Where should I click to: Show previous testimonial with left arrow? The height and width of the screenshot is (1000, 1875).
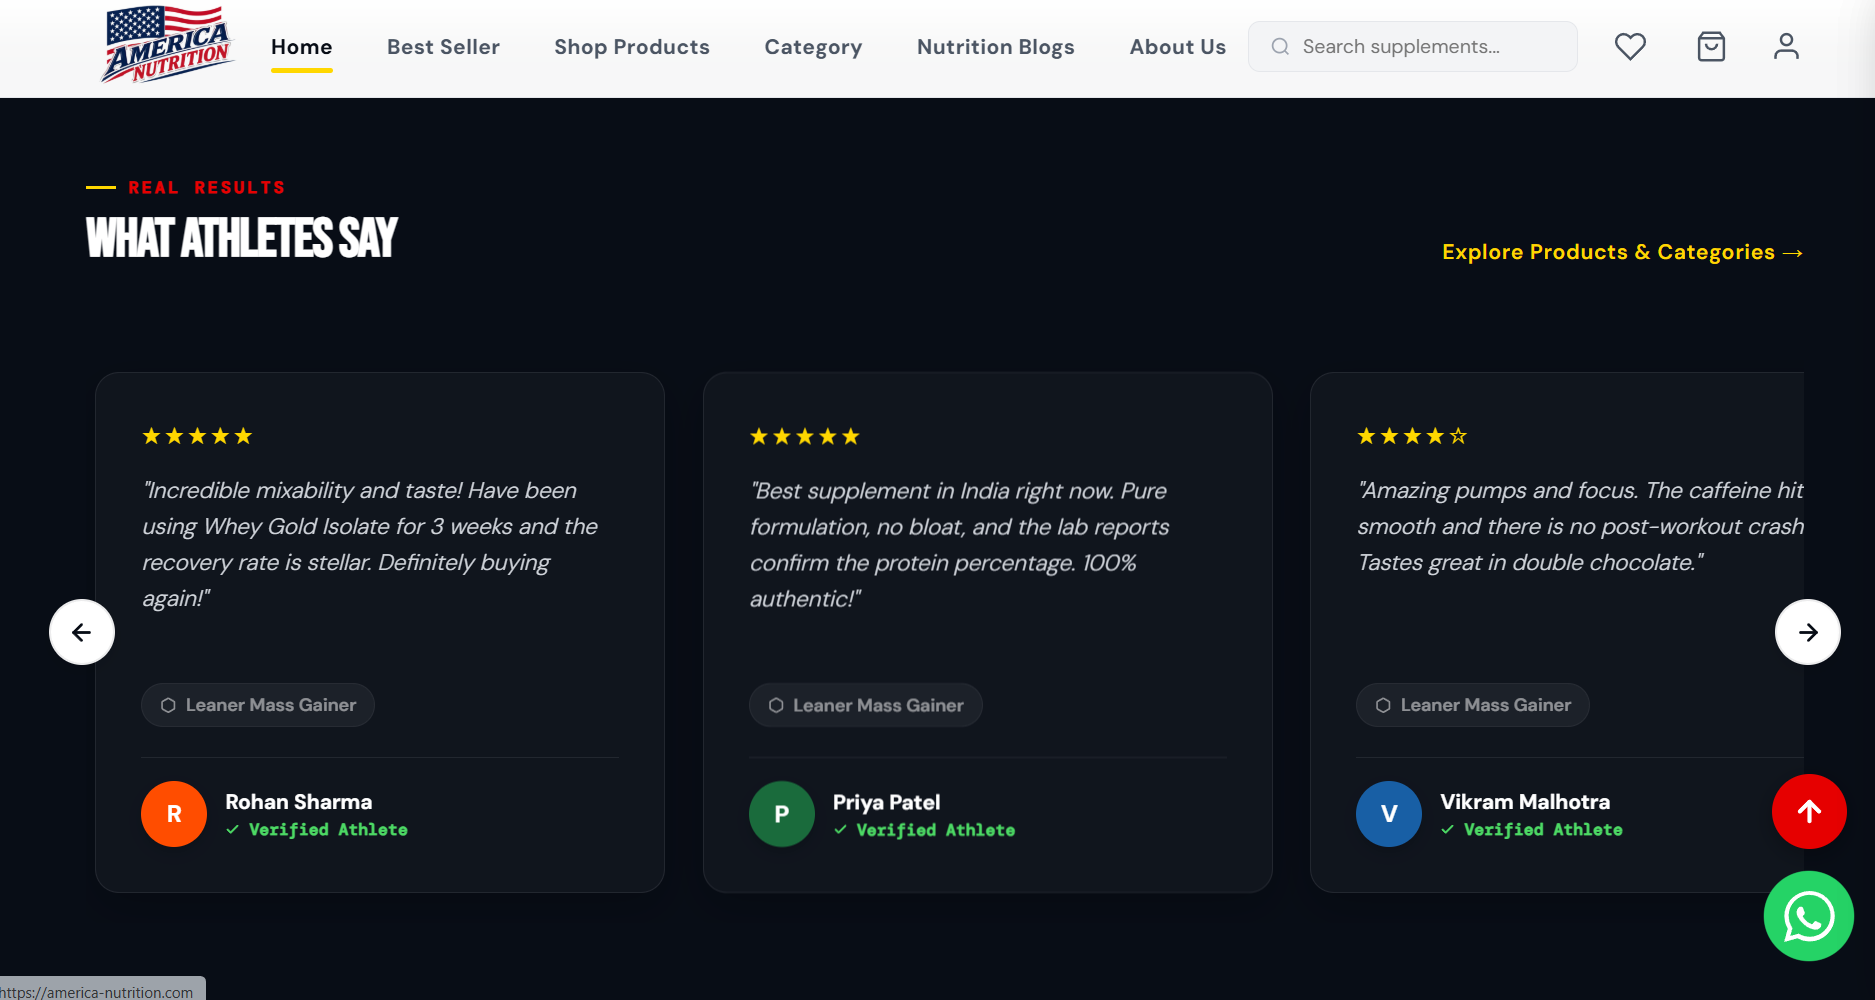(x=82, y=632)
